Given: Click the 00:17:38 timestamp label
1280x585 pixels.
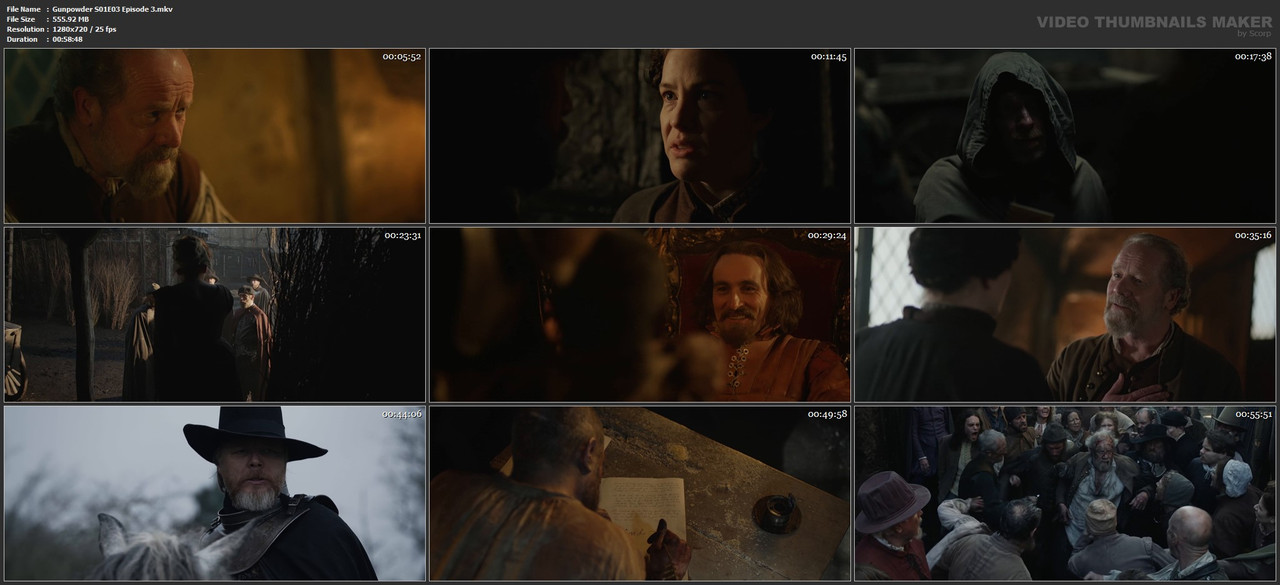Looking at the screenshot, I should [x=1253, y=56].
